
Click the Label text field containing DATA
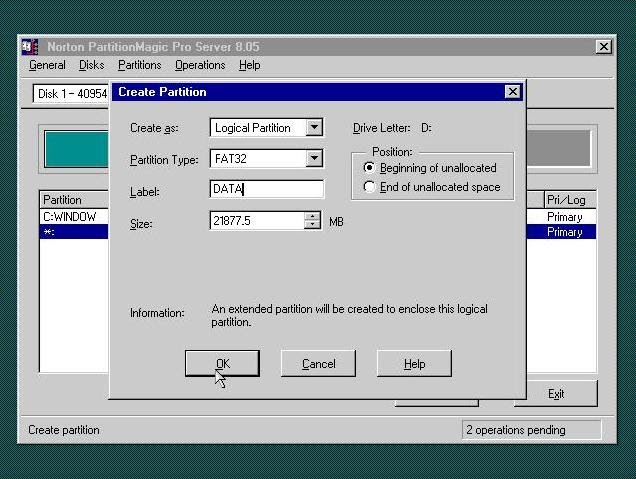pos(266,189)
